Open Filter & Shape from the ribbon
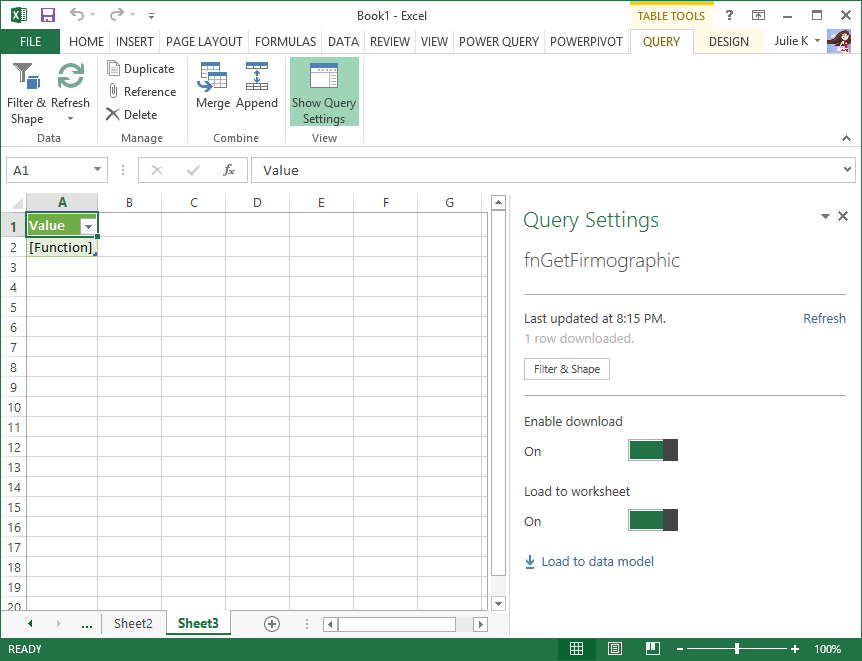 [26, 93]
